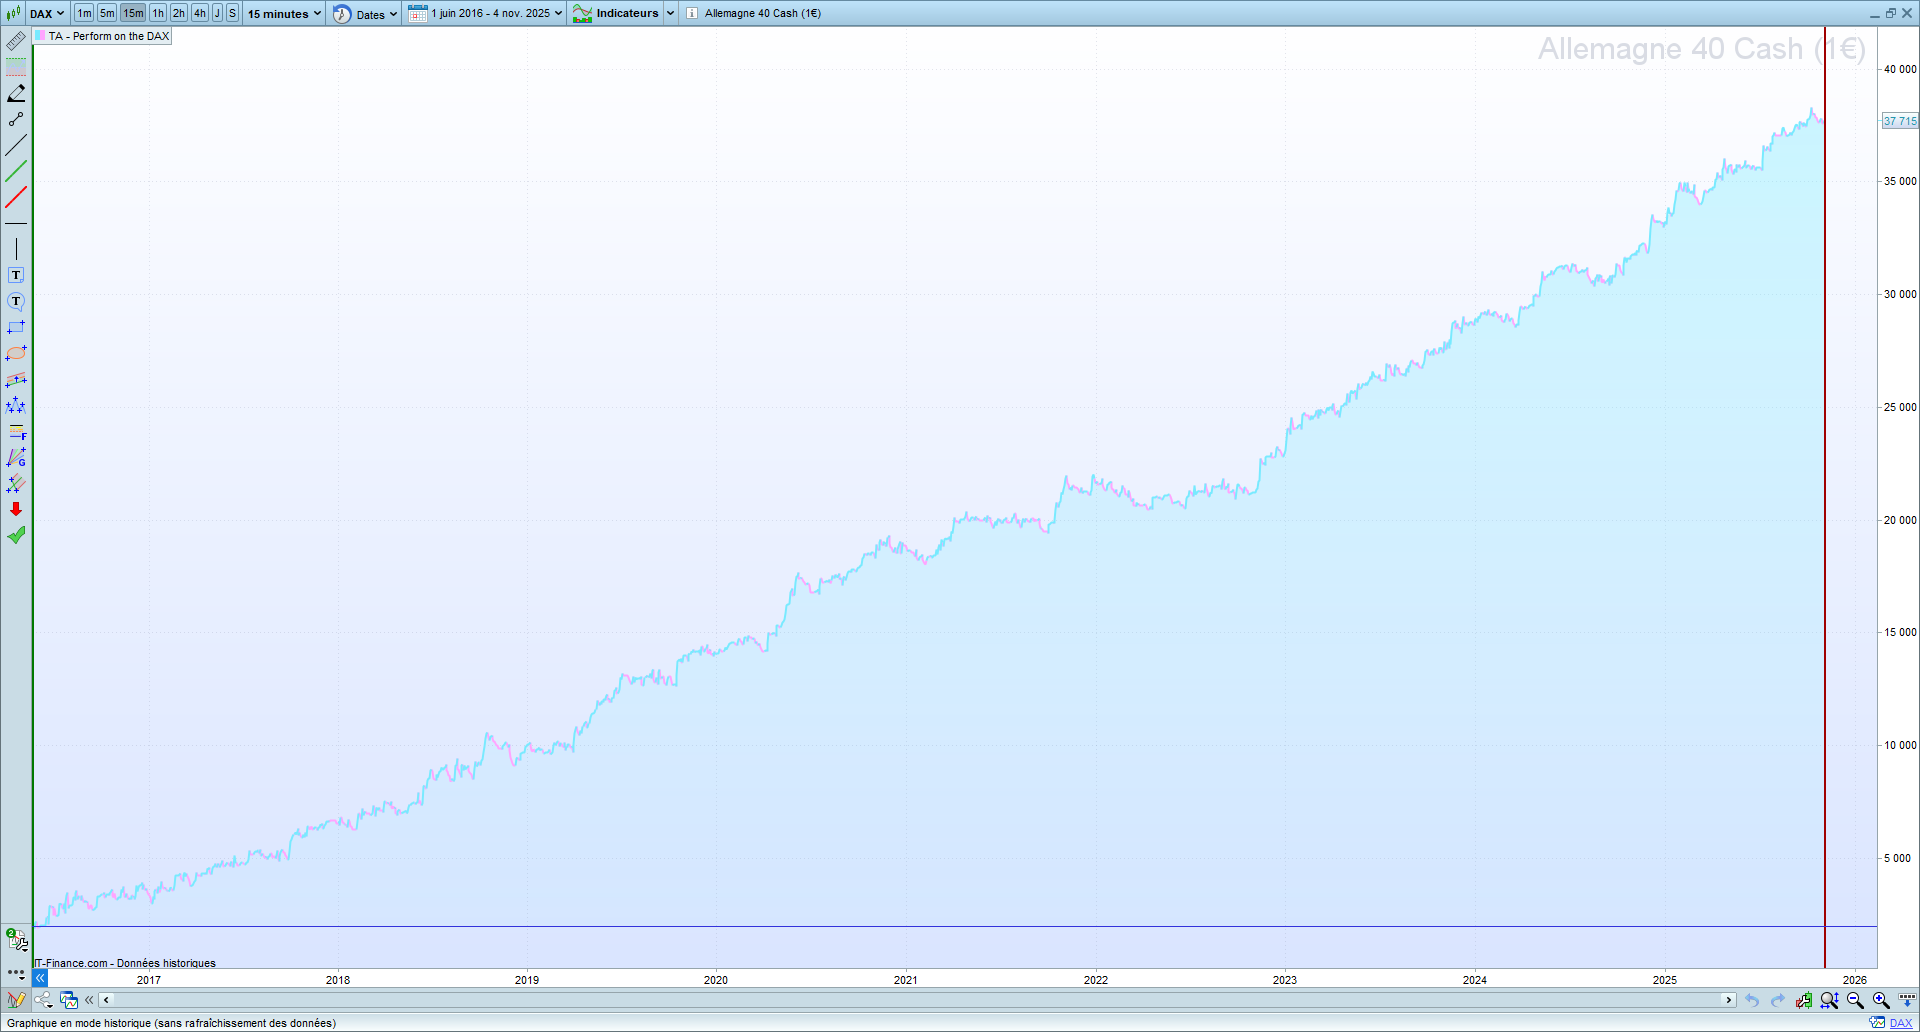The image size is (1920, 1032).
Task: Select the ruler measurement tool
Action: point(16,41)
